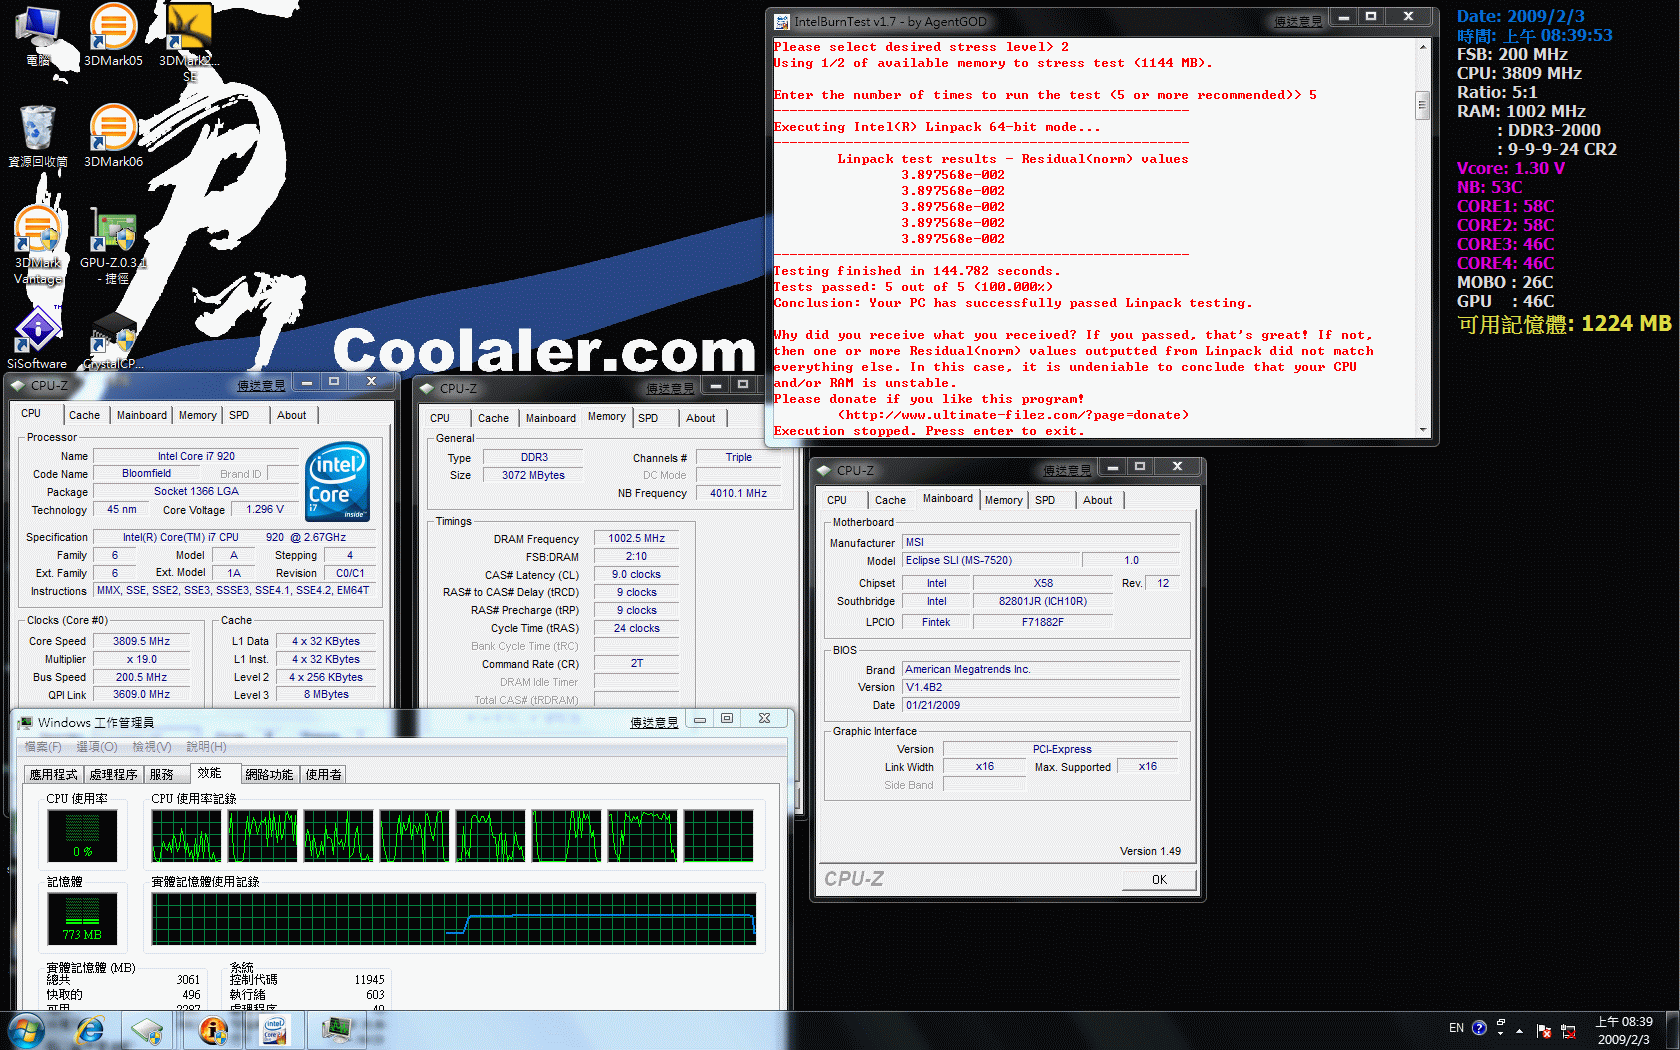
Task: Launch the 3DMark06 desktop shortcut
Action: tap(113, 136)
